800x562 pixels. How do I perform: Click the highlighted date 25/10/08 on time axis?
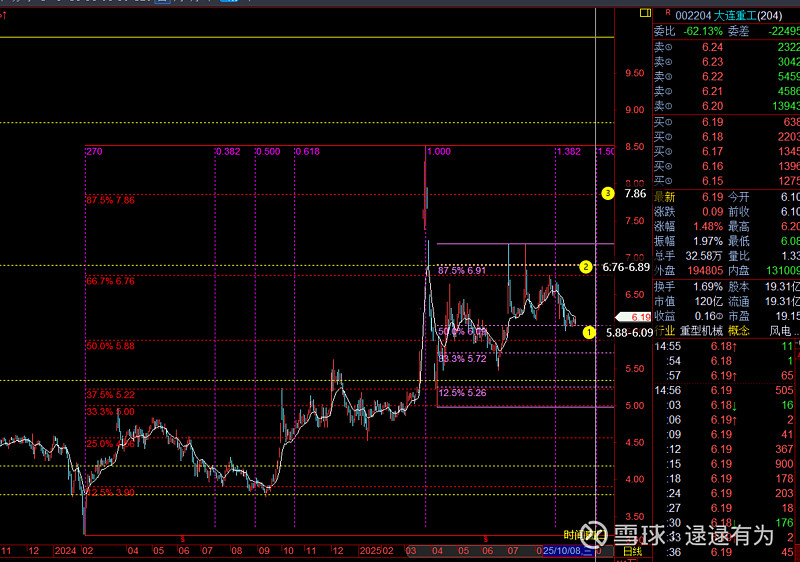[x=567, y=551]
